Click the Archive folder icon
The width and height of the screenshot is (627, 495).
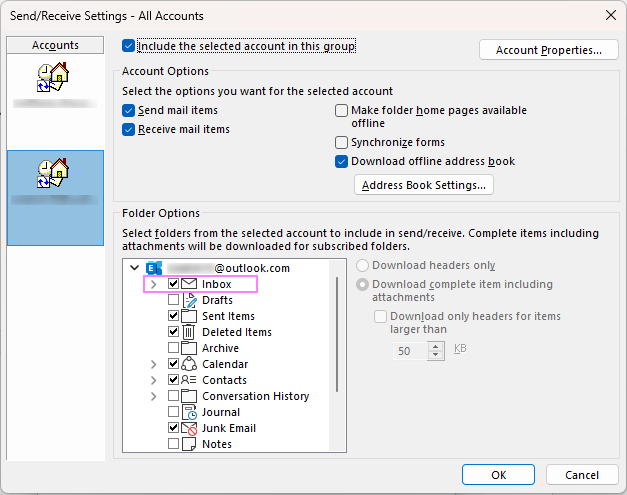189,348
